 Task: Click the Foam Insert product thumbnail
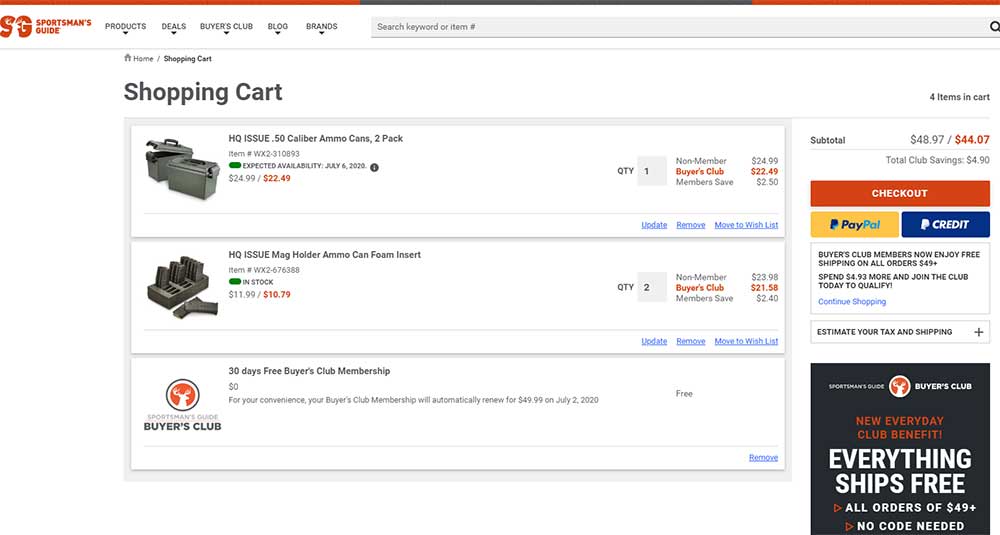pos(182,287)
